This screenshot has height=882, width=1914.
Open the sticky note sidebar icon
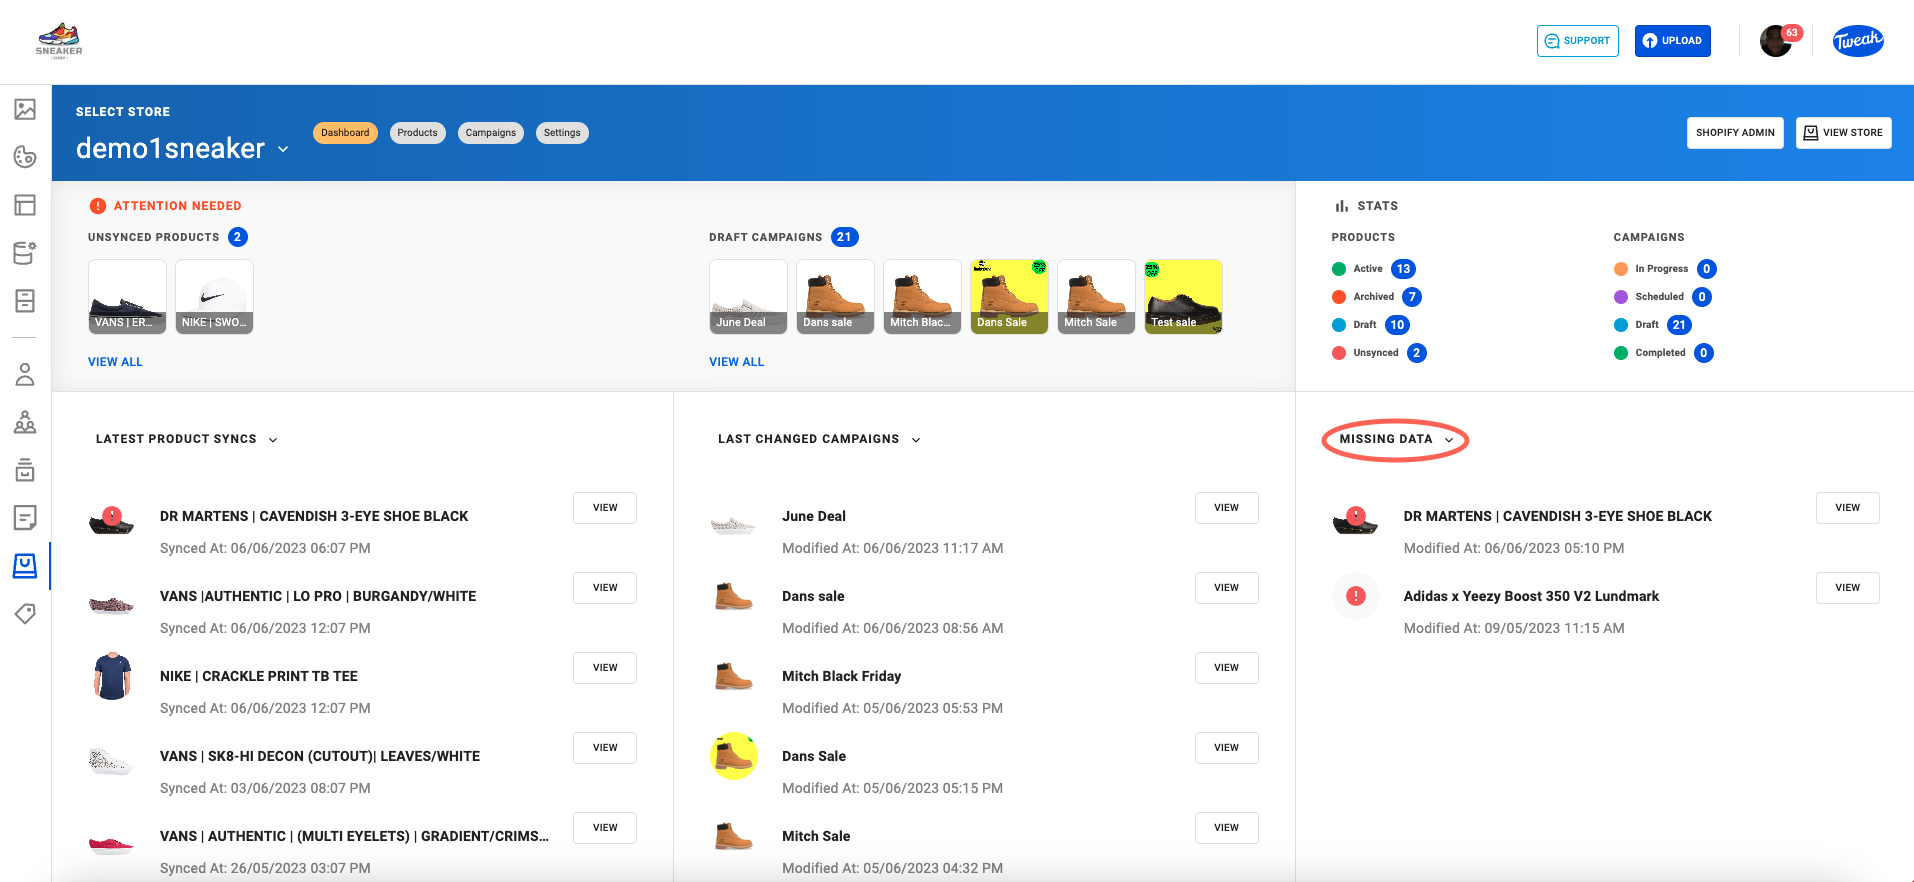25,517
